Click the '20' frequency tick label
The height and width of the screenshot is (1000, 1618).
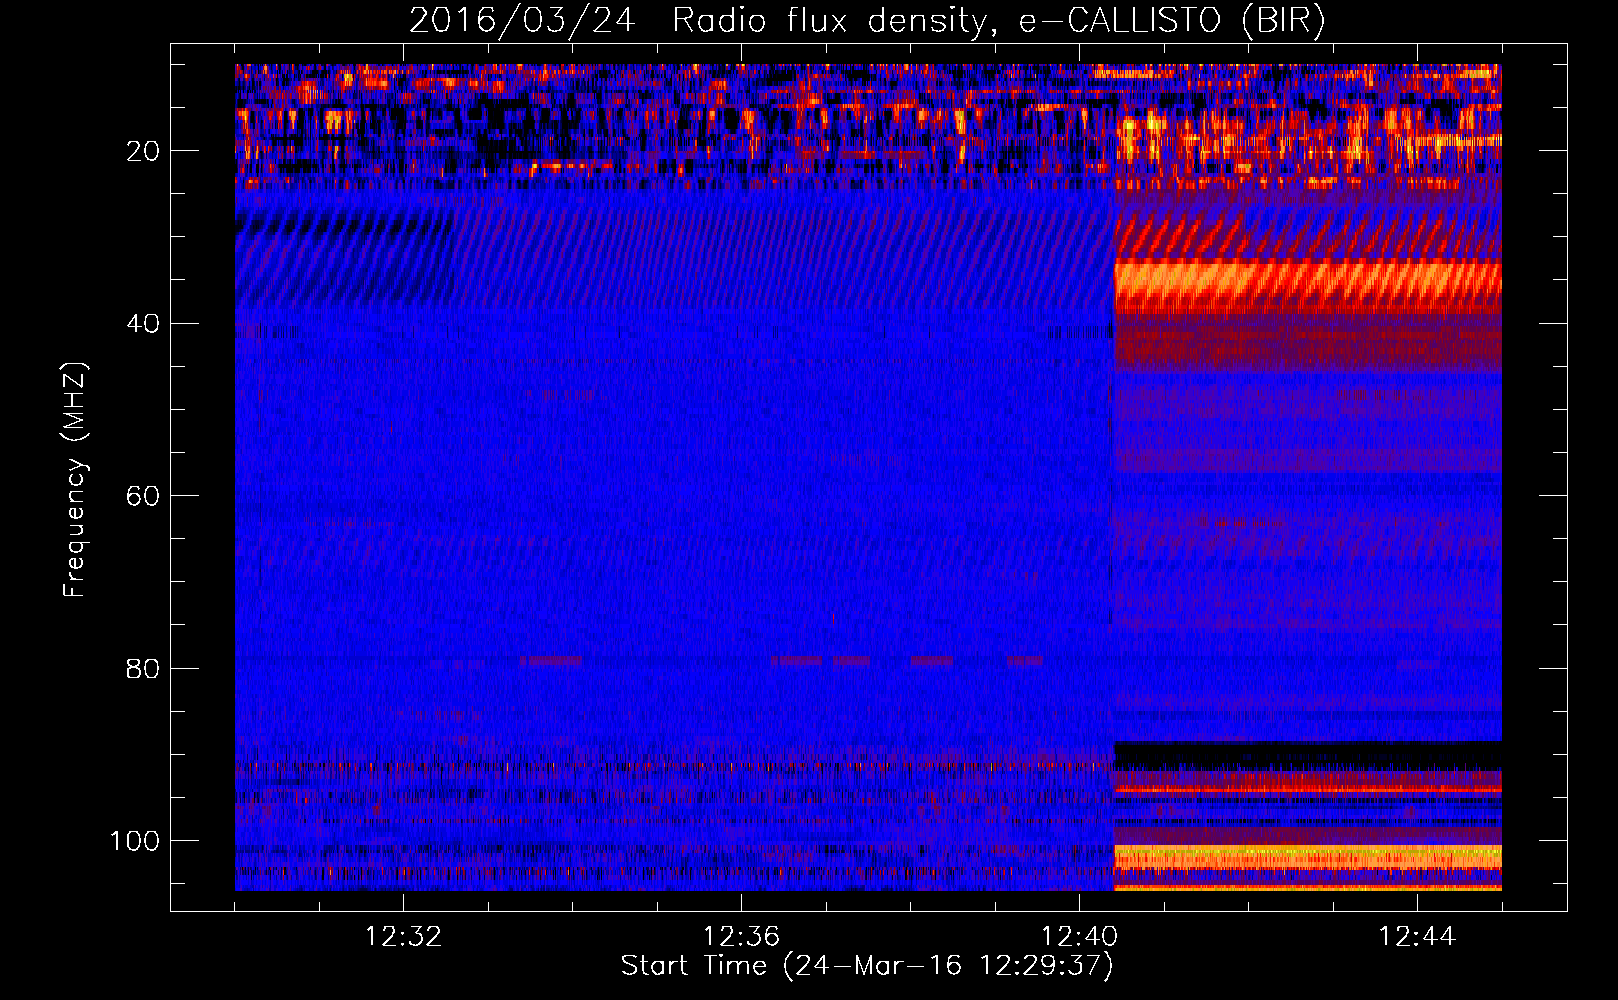[143, 151]
